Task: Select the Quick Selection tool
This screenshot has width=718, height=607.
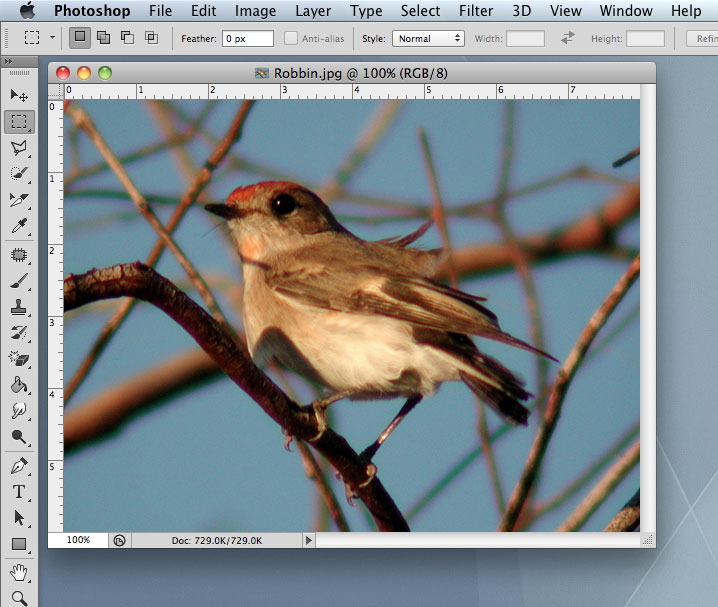Action: [x=19, y=174]
